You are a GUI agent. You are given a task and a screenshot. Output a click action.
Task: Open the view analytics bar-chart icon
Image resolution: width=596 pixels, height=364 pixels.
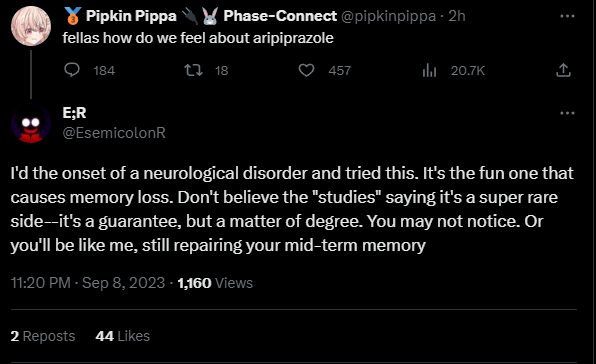coord(429,70)
